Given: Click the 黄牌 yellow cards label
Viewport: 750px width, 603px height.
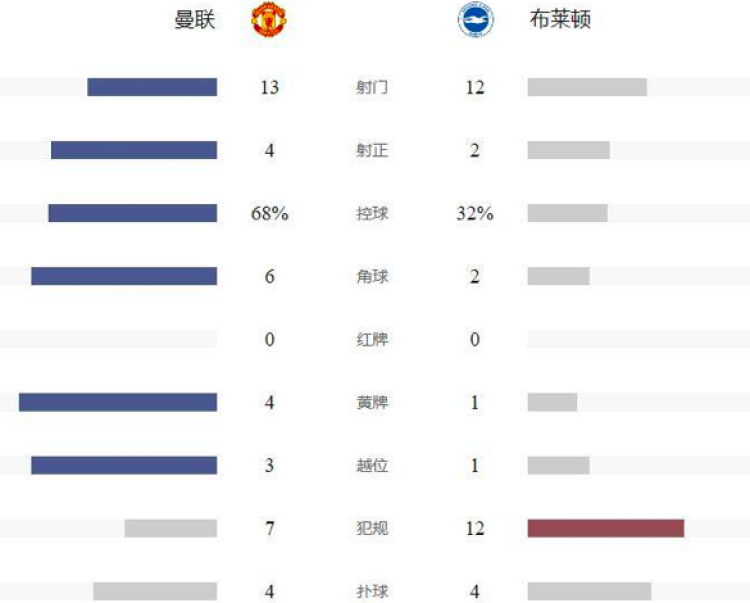Looking at the screenshot, I should tap(372, 402).
